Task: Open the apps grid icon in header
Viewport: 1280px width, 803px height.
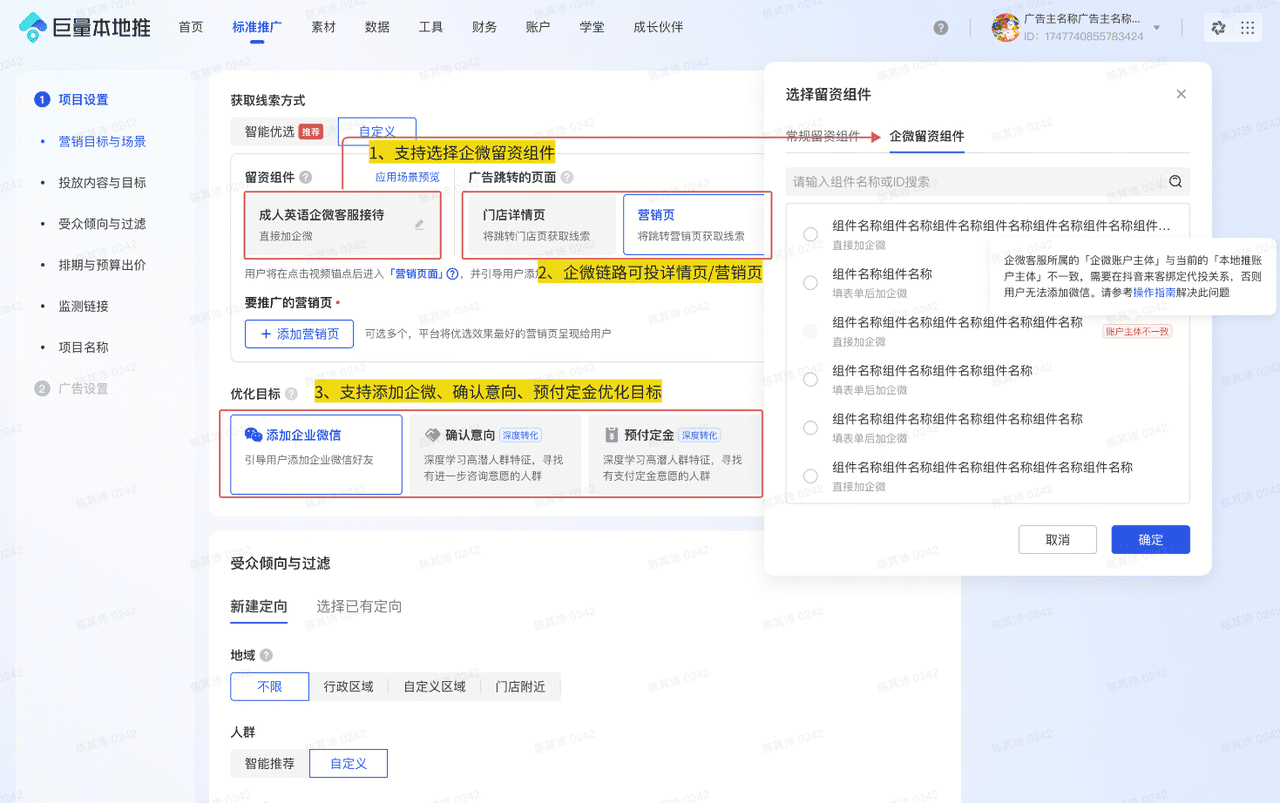Action: point(1247,28)
